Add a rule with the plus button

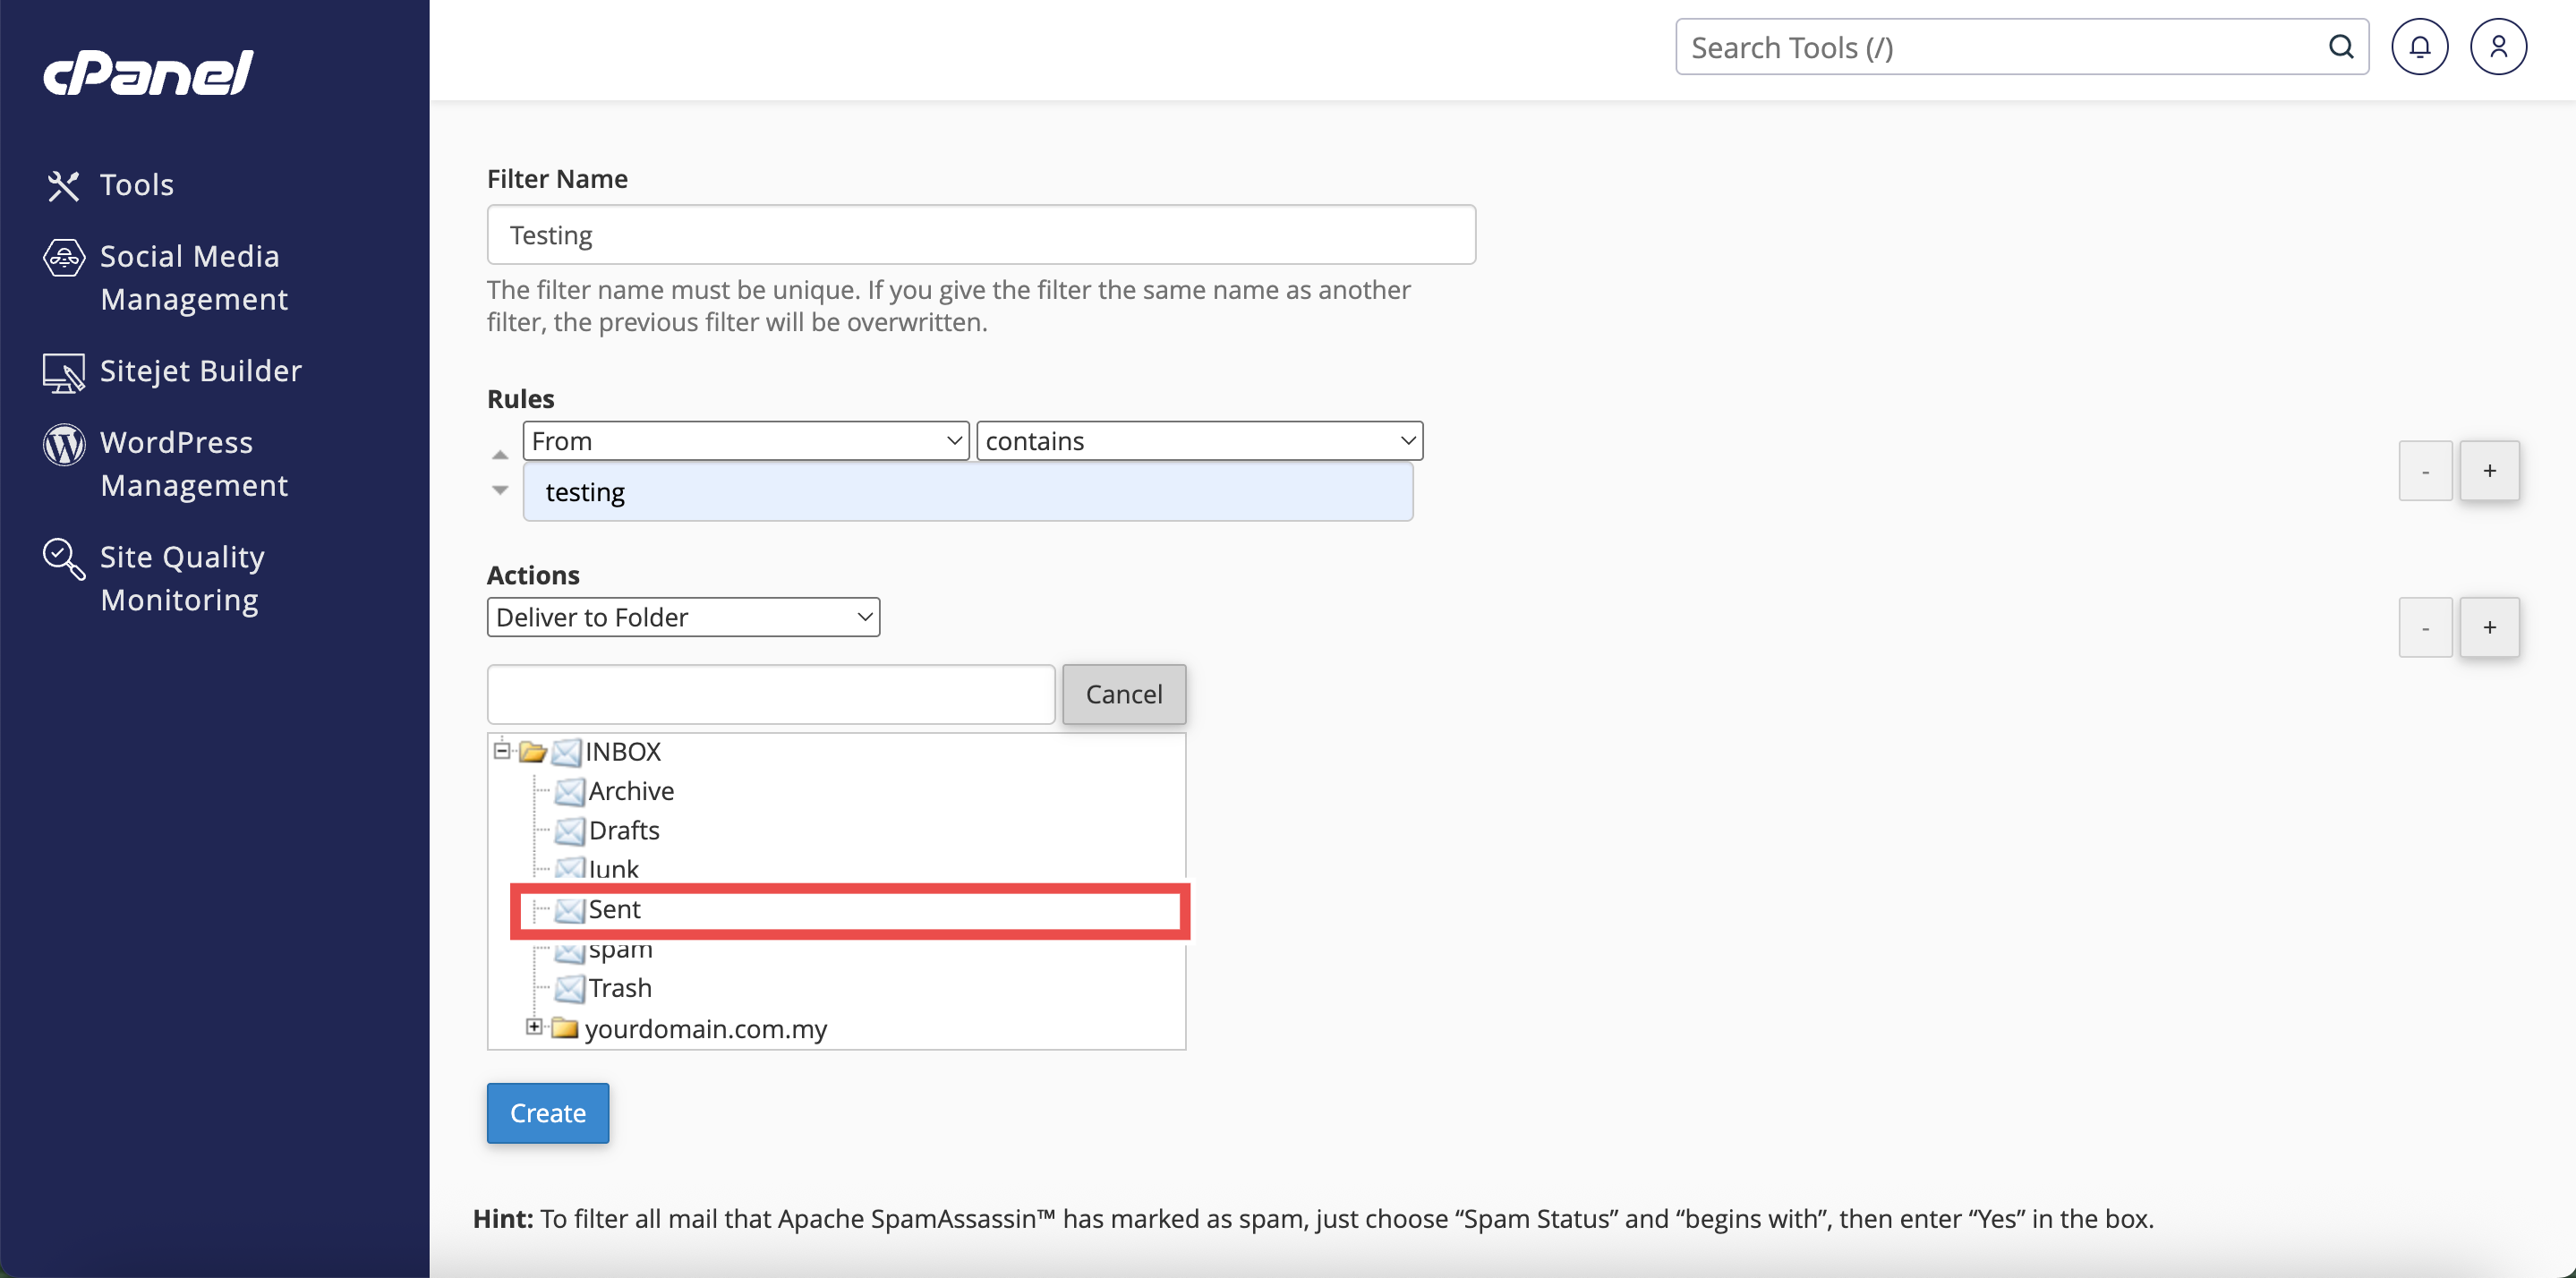pos(2488,471)
